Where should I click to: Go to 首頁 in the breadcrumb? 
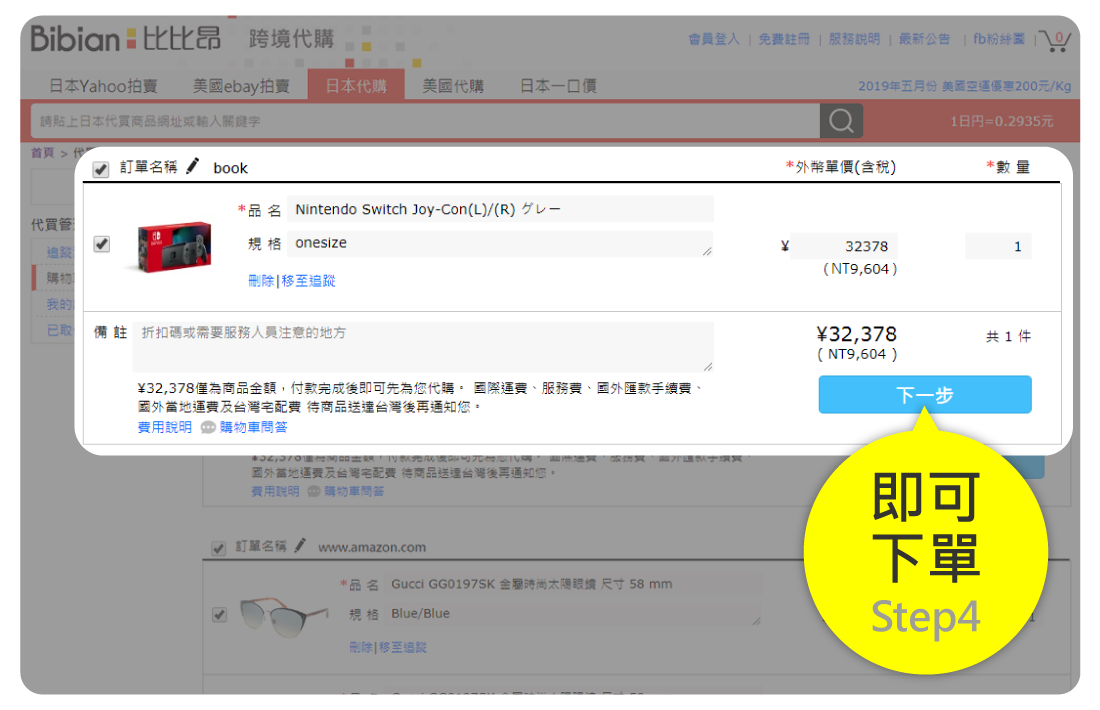coord(42,152)
